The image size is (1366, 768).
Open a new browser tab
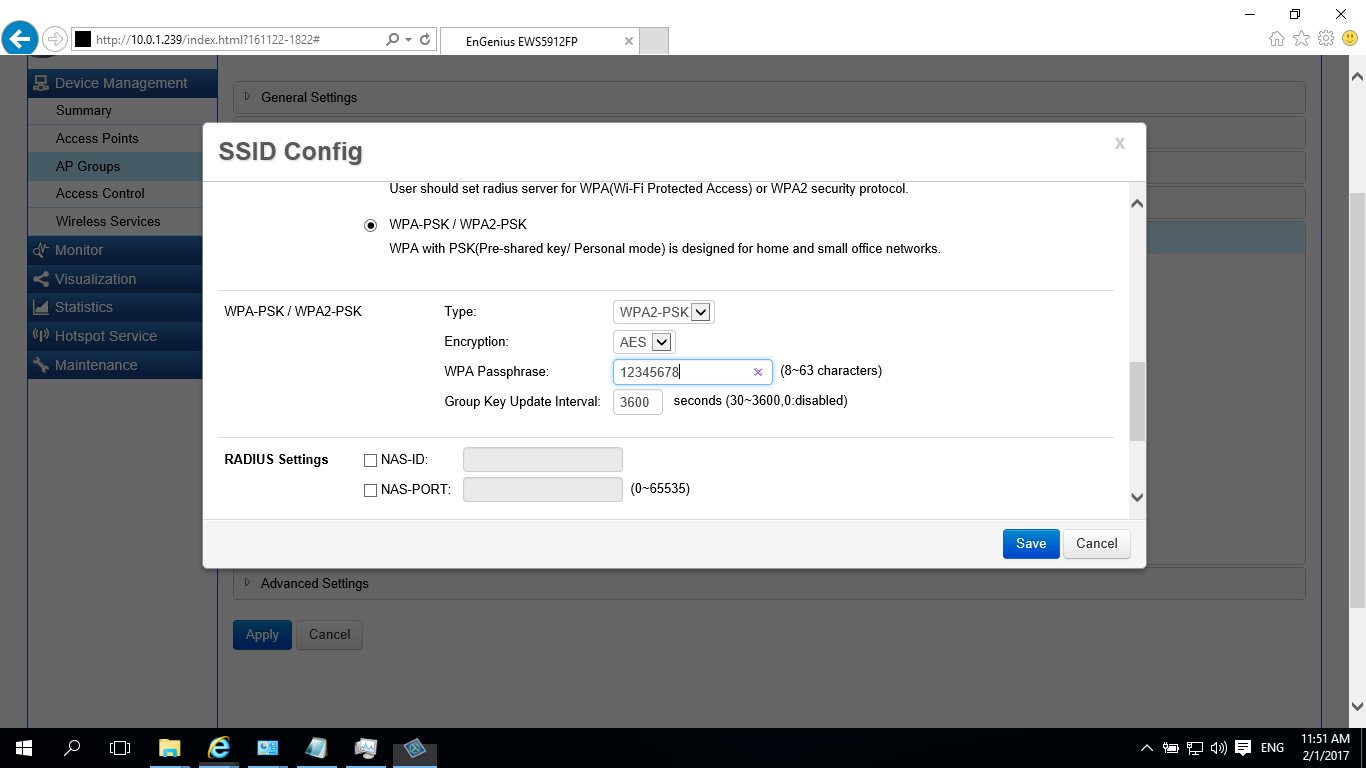coord(653,41)
